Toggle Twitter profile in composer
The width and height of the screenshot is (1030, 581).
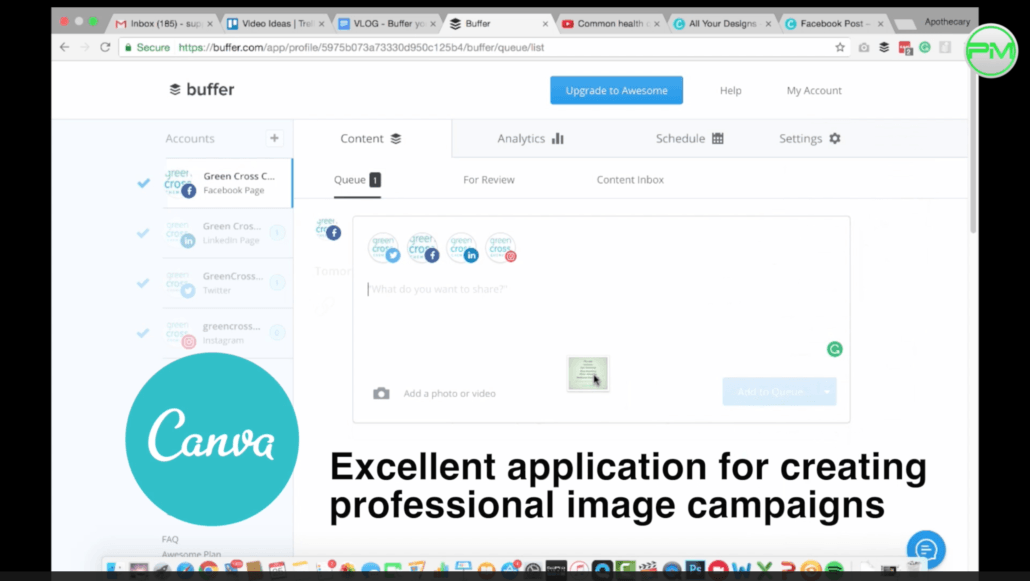384,248
